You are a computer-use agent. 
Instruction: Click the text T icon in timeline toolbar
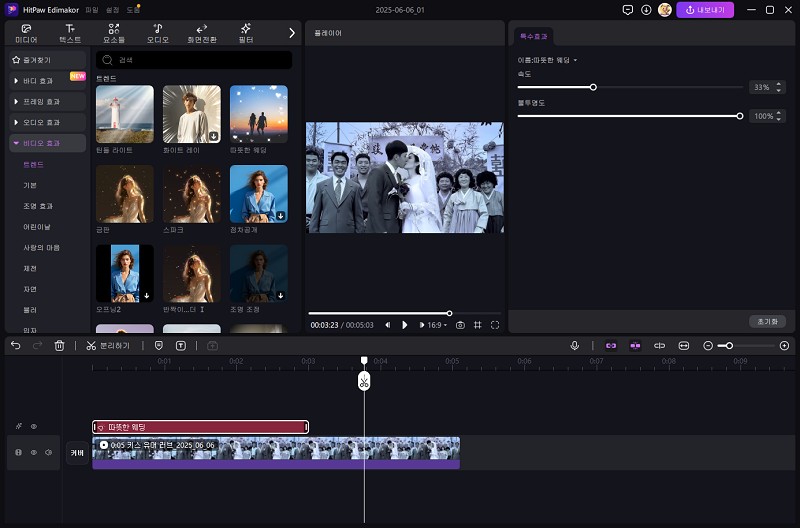(x=181, y=346)
